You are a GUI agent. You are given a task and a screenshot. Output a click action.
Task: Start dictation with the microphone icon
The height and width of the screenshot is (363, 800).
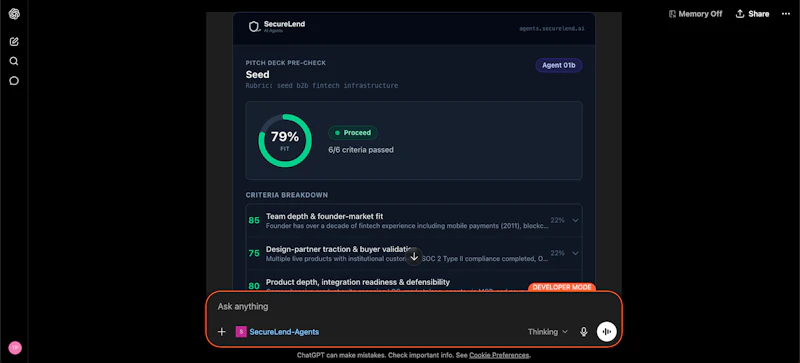pos(584,332)
